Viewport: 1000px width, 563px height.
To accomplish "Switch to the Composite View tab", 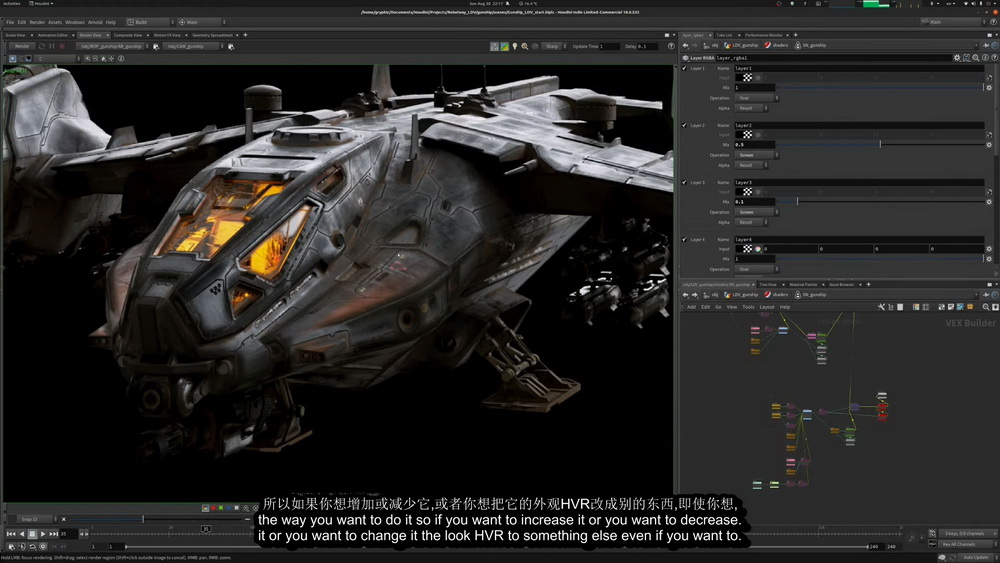I will coord(128,35).
